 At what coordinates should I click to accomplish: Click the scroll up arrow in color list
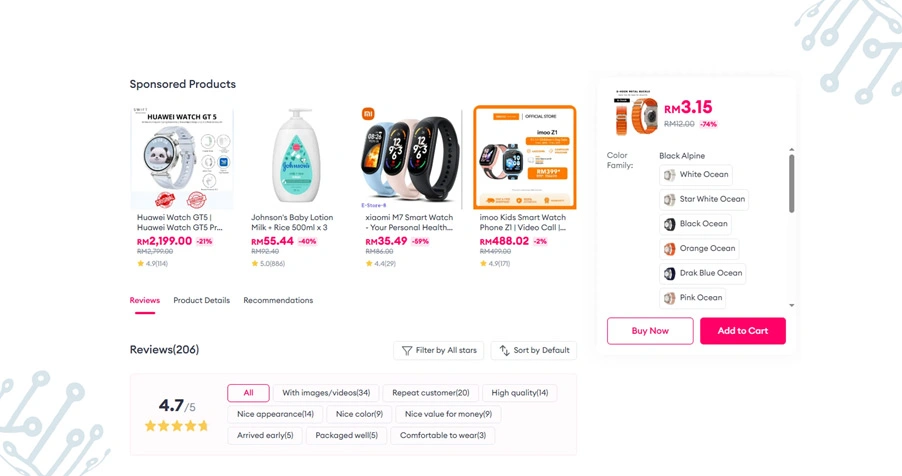[792, 150]
